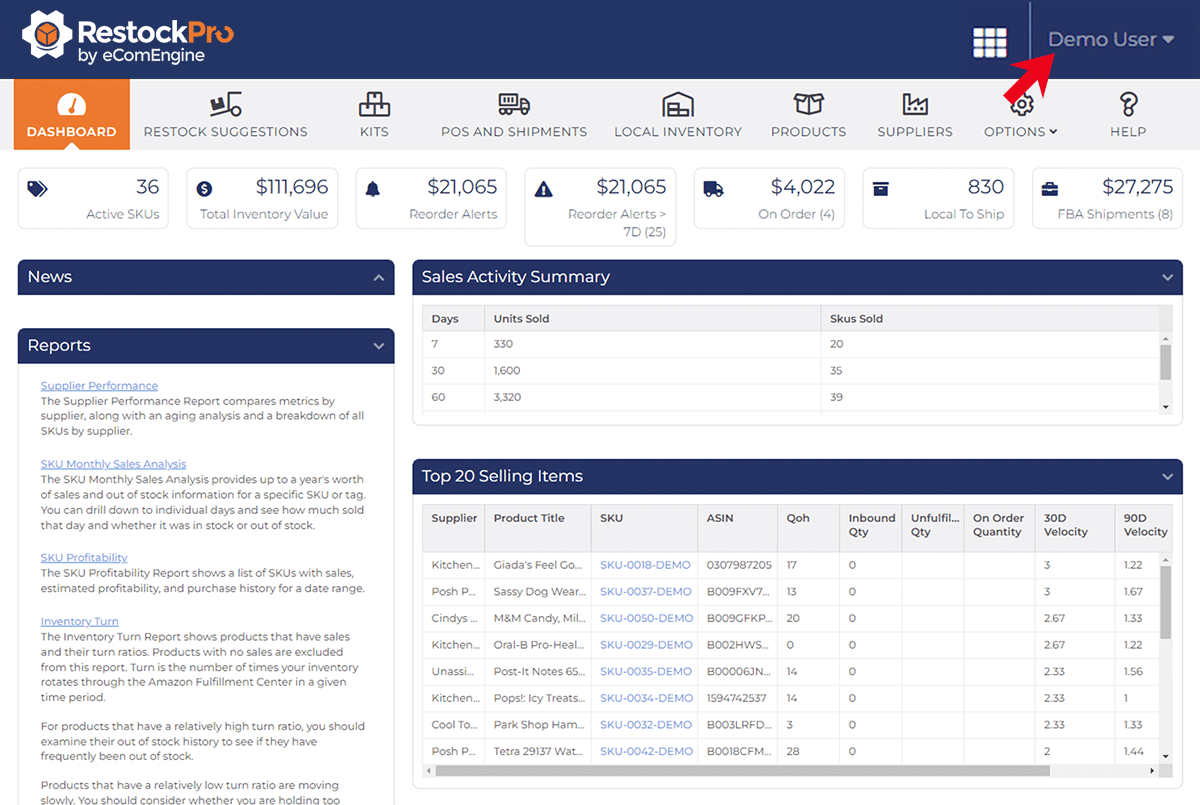Open the Supplier Performance report link
Screen dimensions: 1200x805
click(99, 386)
